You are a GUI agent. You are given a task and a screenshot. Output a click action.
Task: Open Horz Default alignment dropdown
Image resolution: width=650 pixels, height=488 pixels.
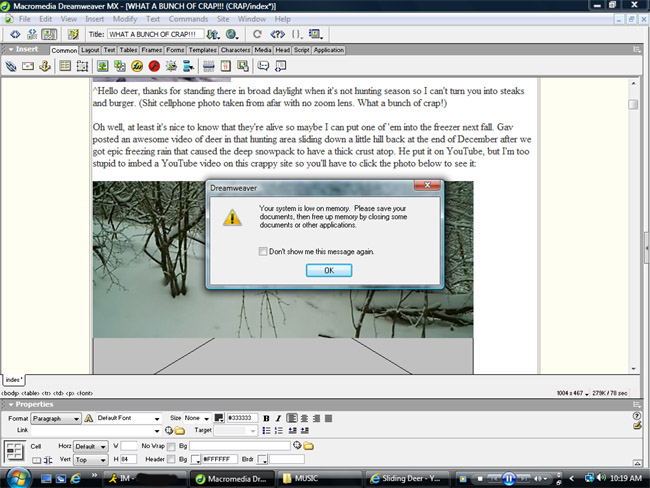91,447
